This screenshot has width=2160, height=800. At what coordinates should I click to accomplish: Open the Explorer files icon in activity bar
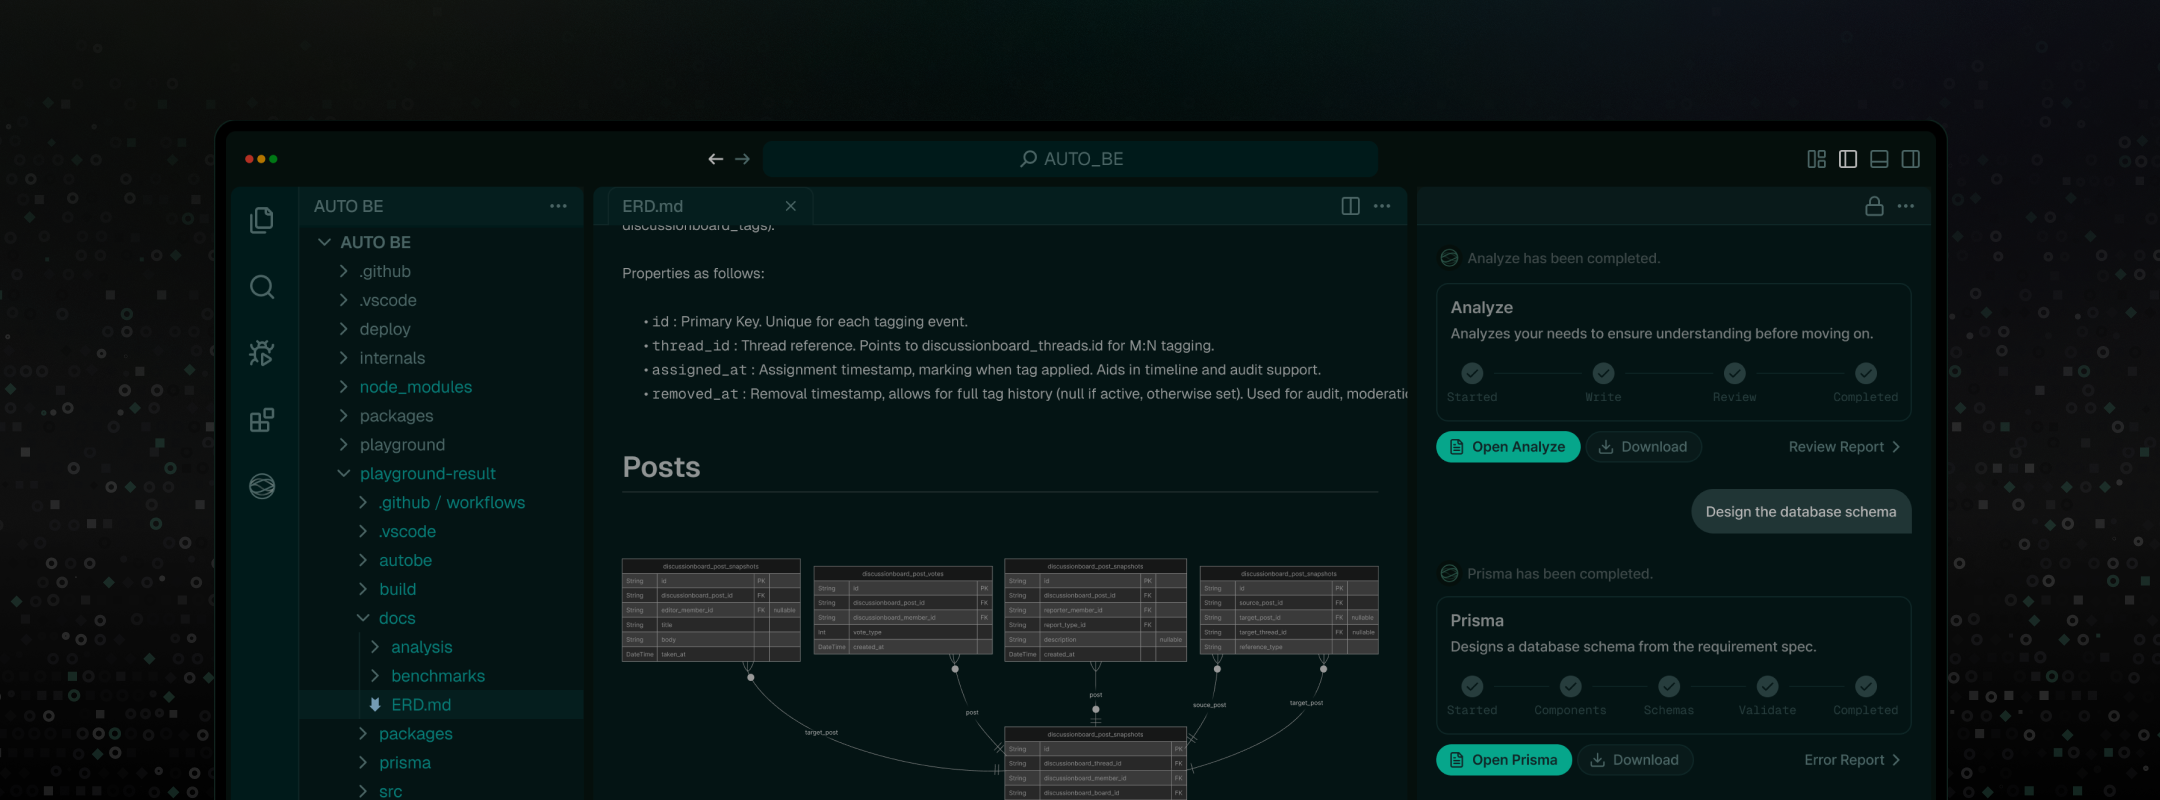(262, 220)
